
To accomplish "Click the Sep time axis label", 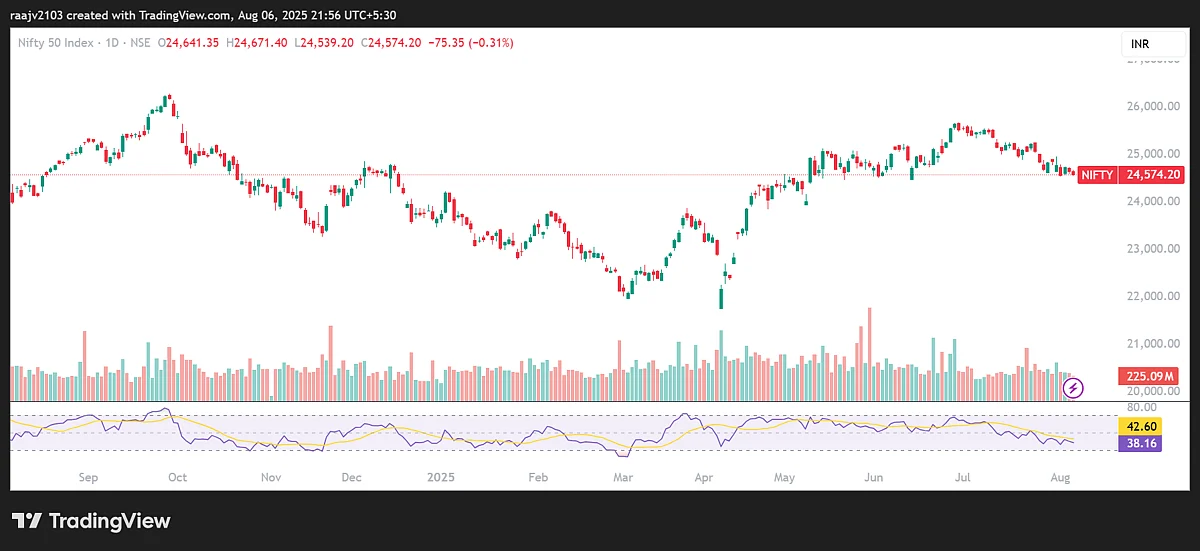I will 88,478.
